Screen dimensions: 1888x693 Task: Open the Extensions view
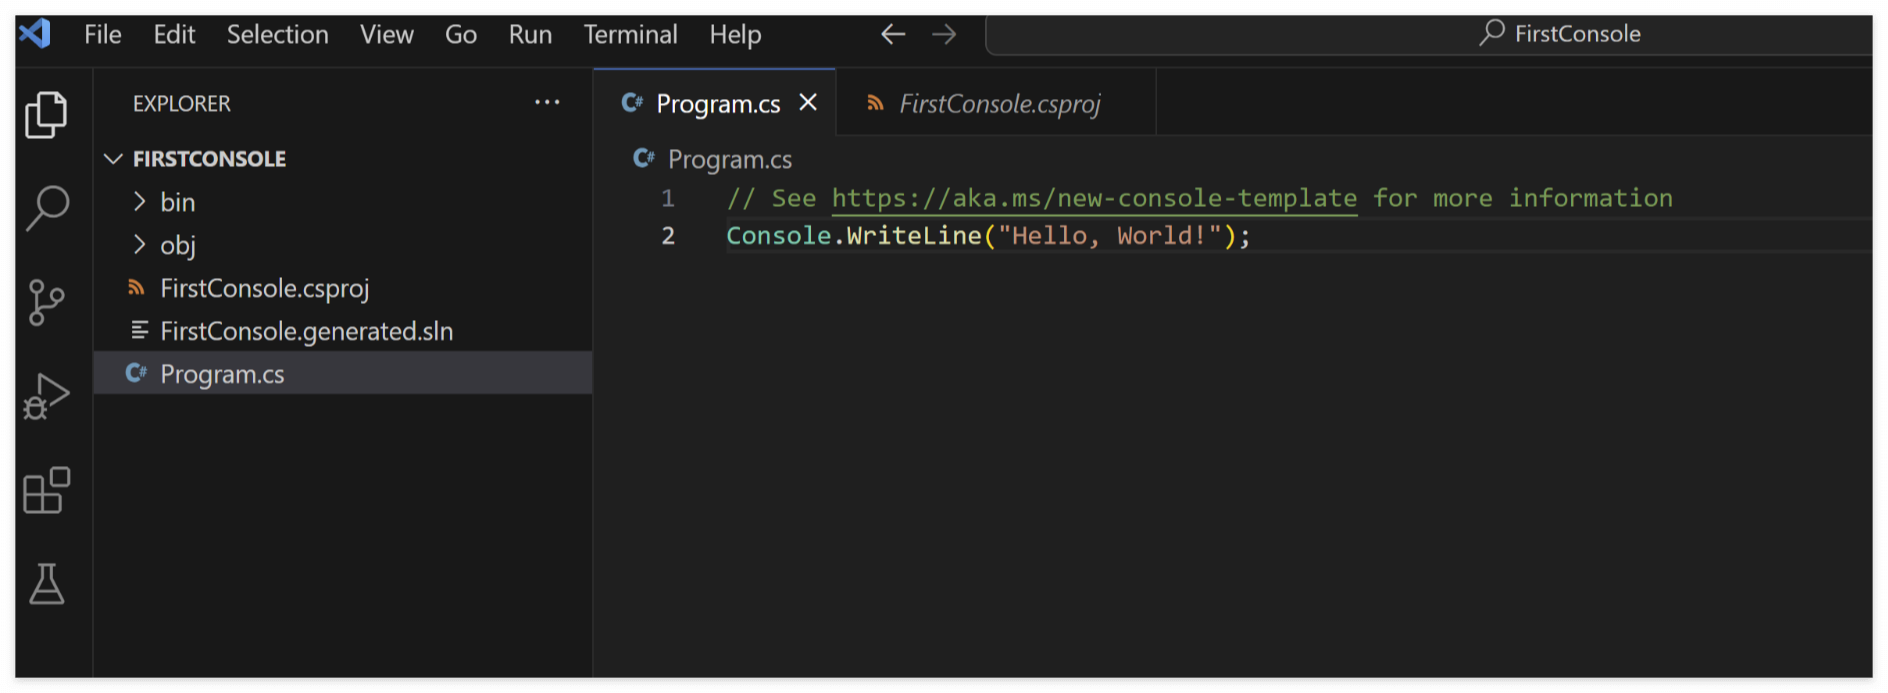[46, 490]
